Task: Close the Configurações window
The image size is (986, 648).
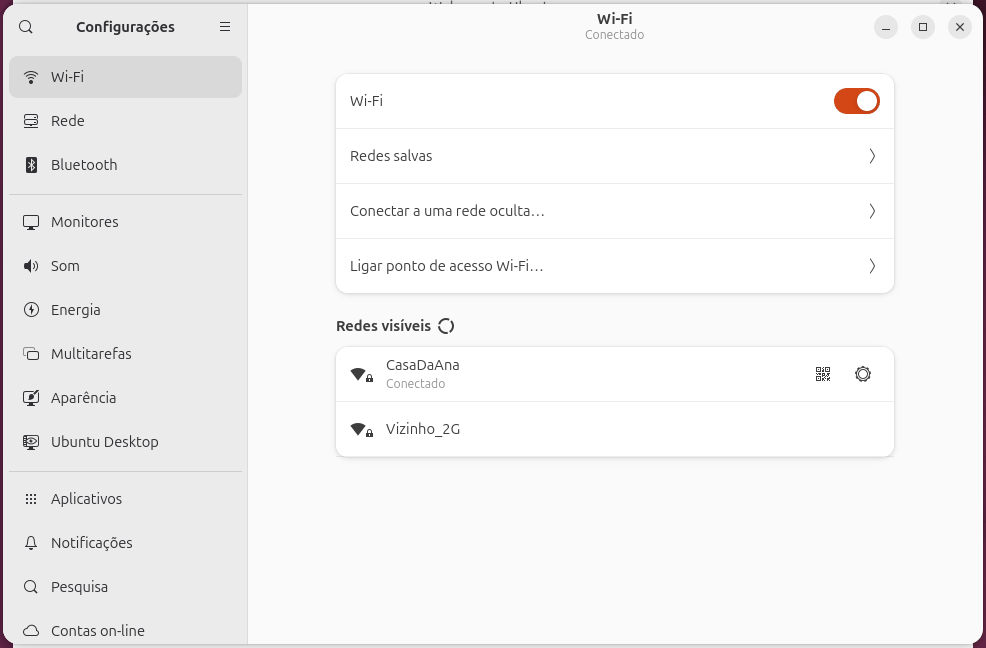Action: coord(960,27)
